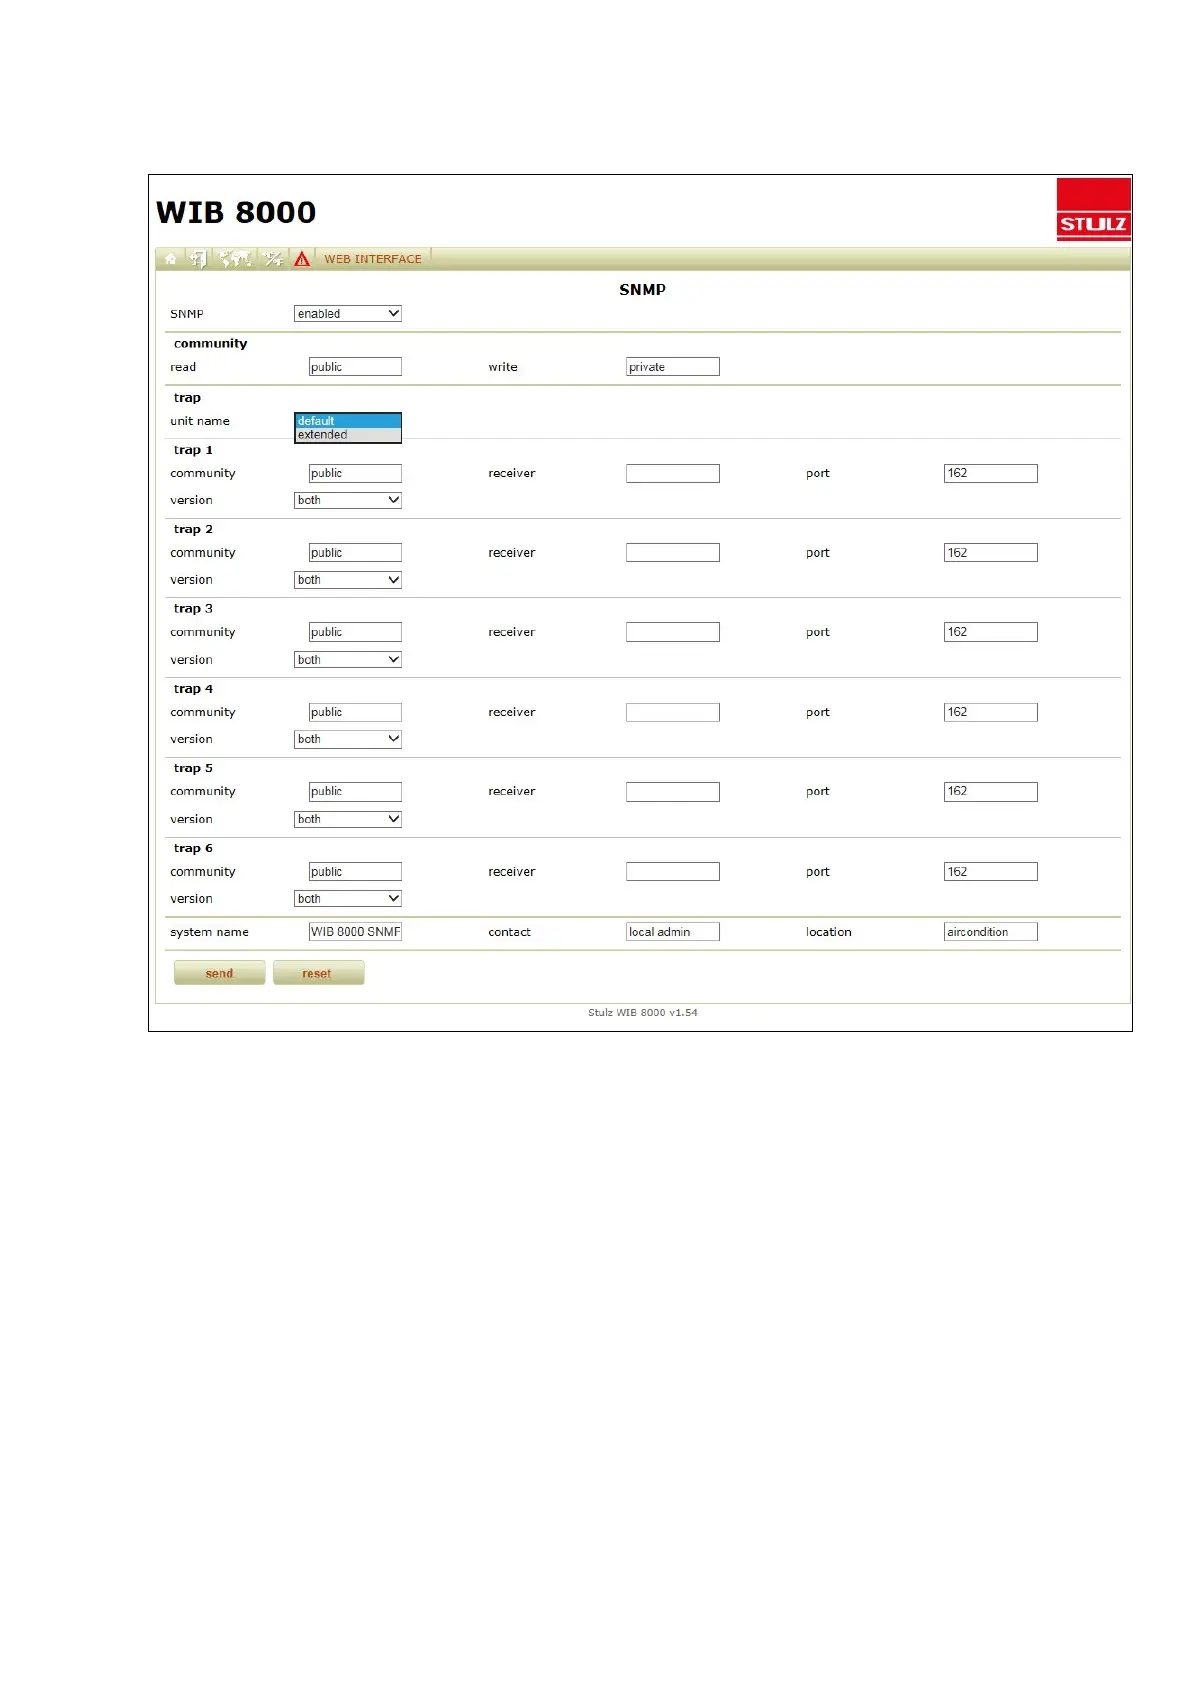Click the 'trap 6' section label
Image resolution: width=1191 pixels, height=1684 pixels.
(x=193, y=848)
